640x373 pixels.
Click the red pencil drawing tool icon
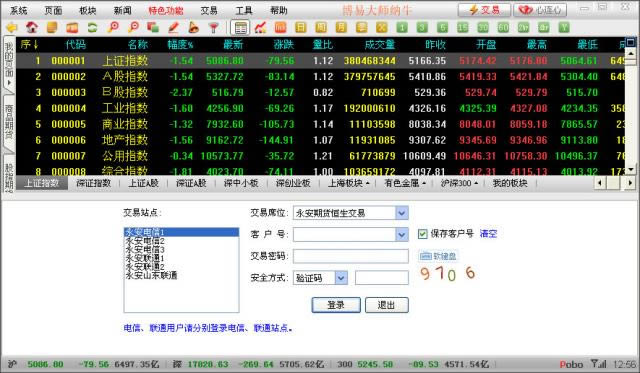click(x=173, y=27)
